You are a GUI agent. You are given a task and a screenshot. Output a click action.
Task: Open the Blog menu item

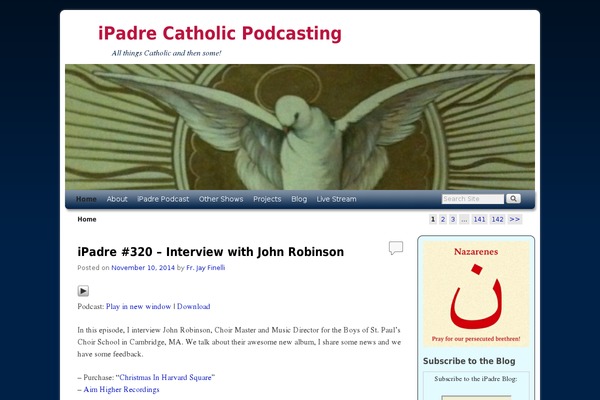pyautogui.click(x=299, y=199)
